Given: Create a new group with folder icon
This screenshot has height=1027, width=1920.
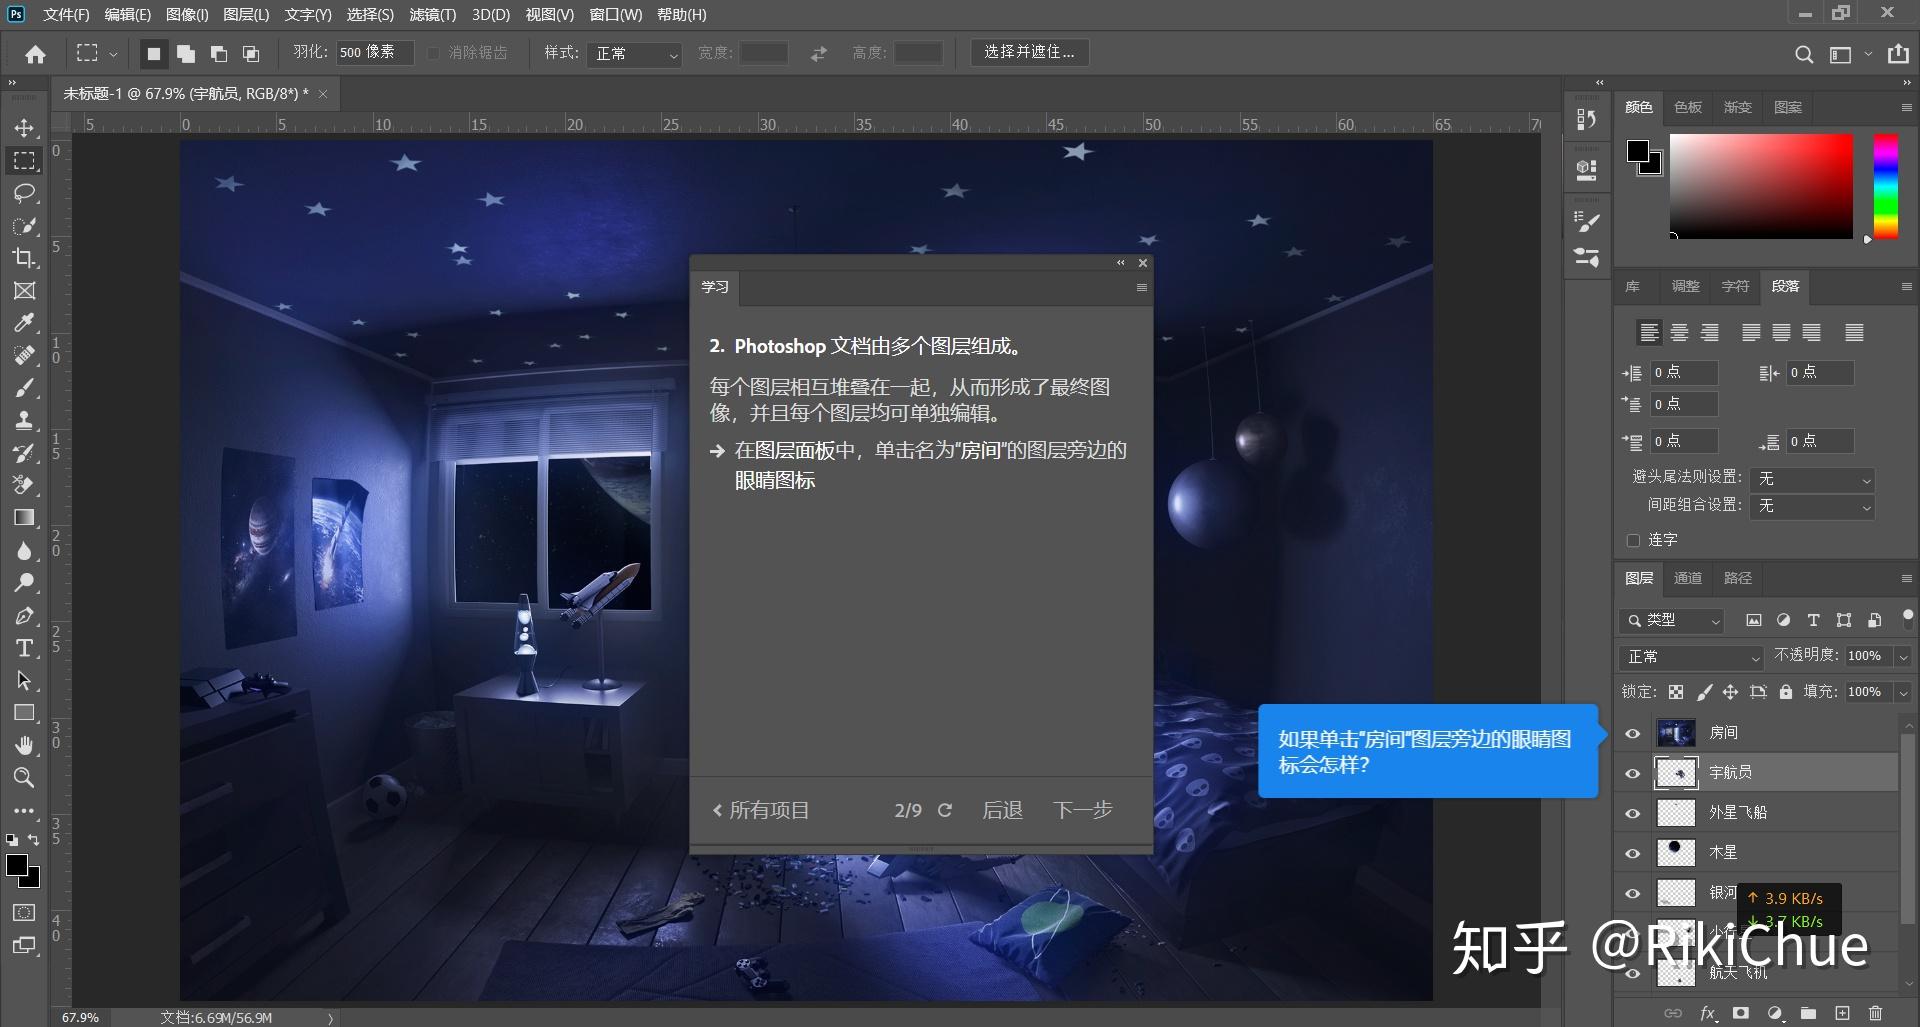Looking at the screenshot, I should click(1808, 1013).
